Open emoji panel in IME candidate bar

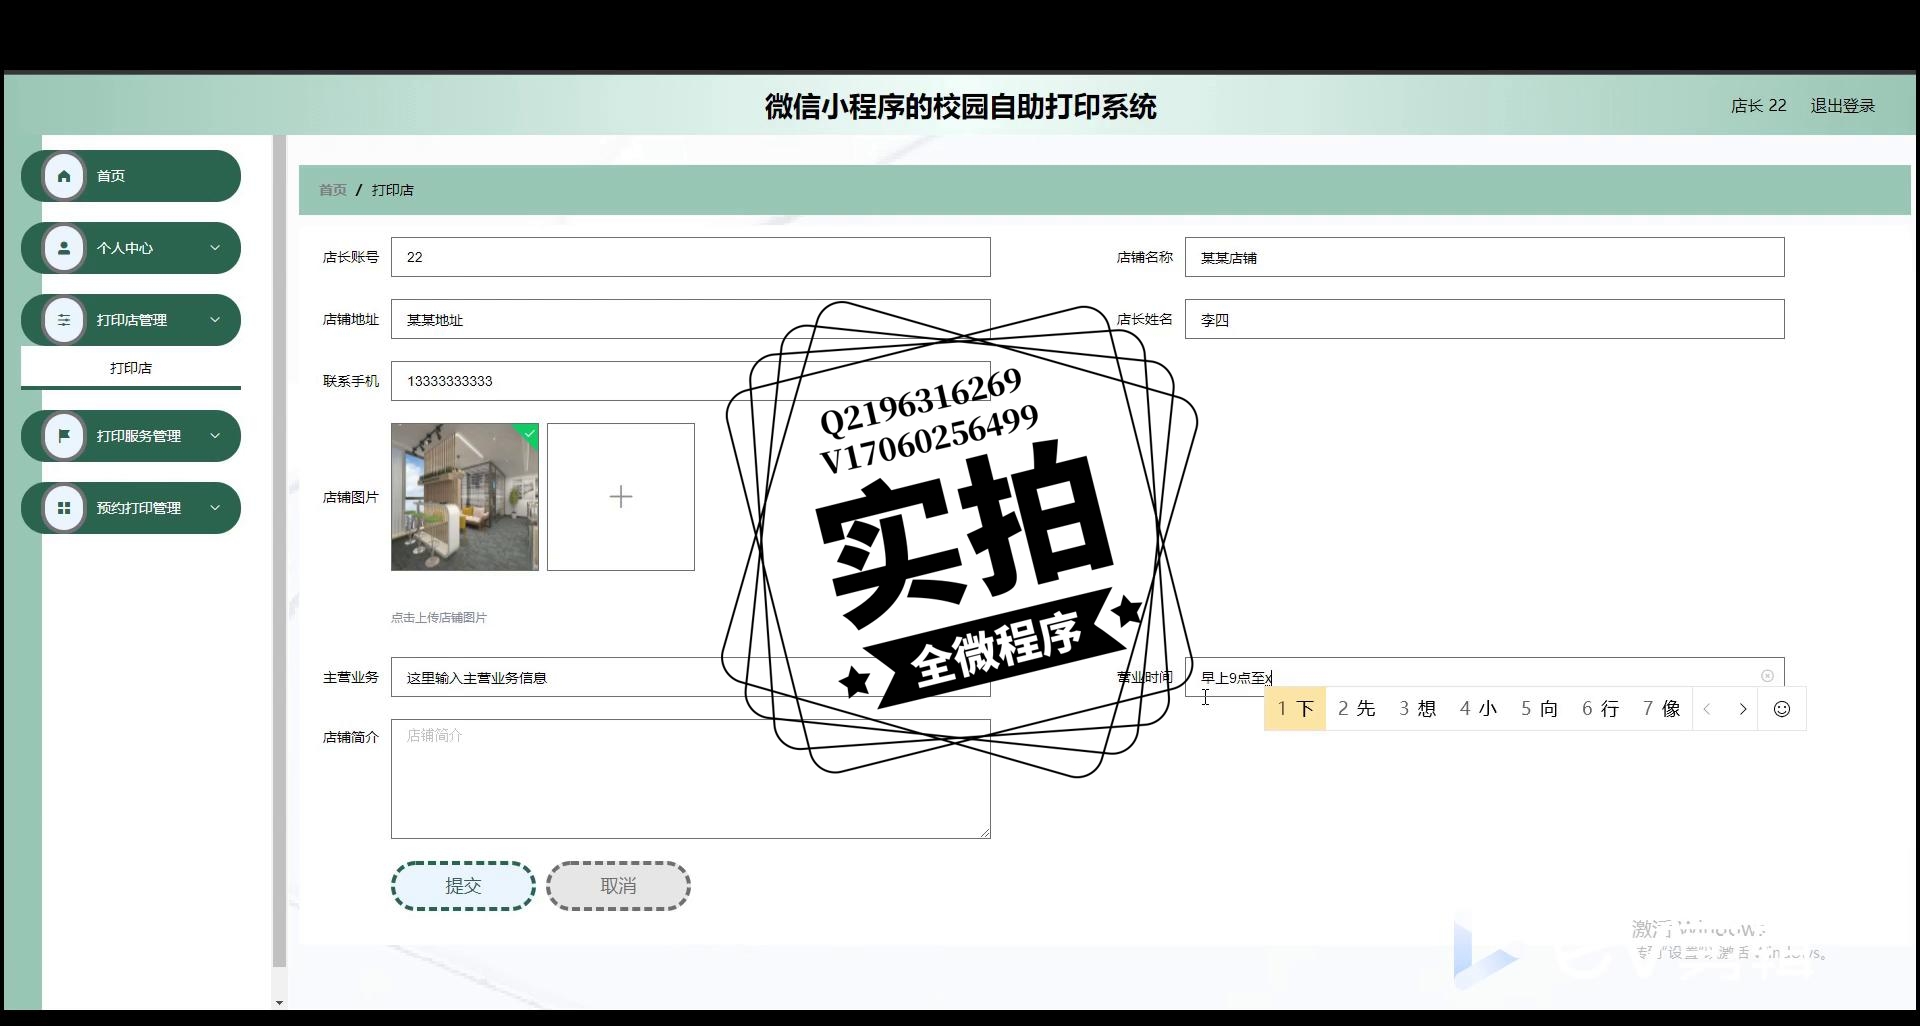coord(1781,709)
